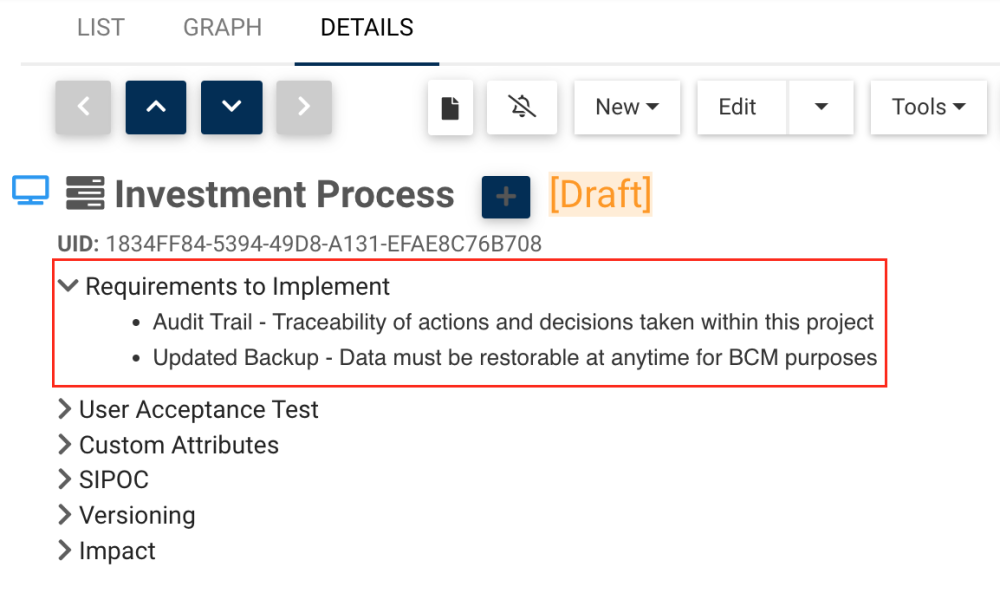Viewport: 1000px width, 593px height.
Task: Click the dark plus button beside title
Action: 506,196
